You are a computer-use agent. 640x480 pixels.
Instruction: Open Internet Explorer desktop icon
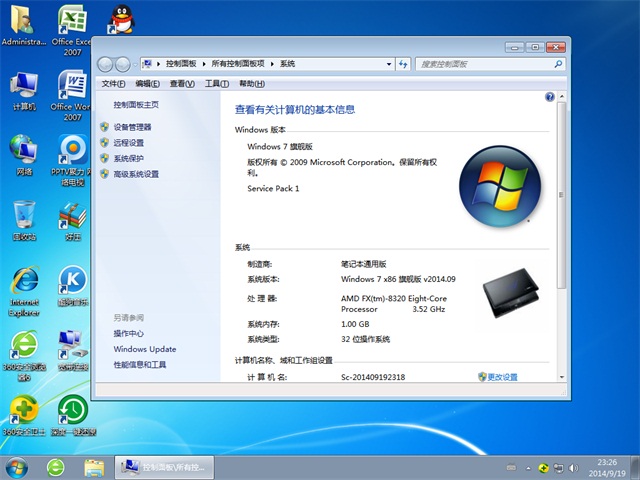pyautogui.click(x=24, y=291)
